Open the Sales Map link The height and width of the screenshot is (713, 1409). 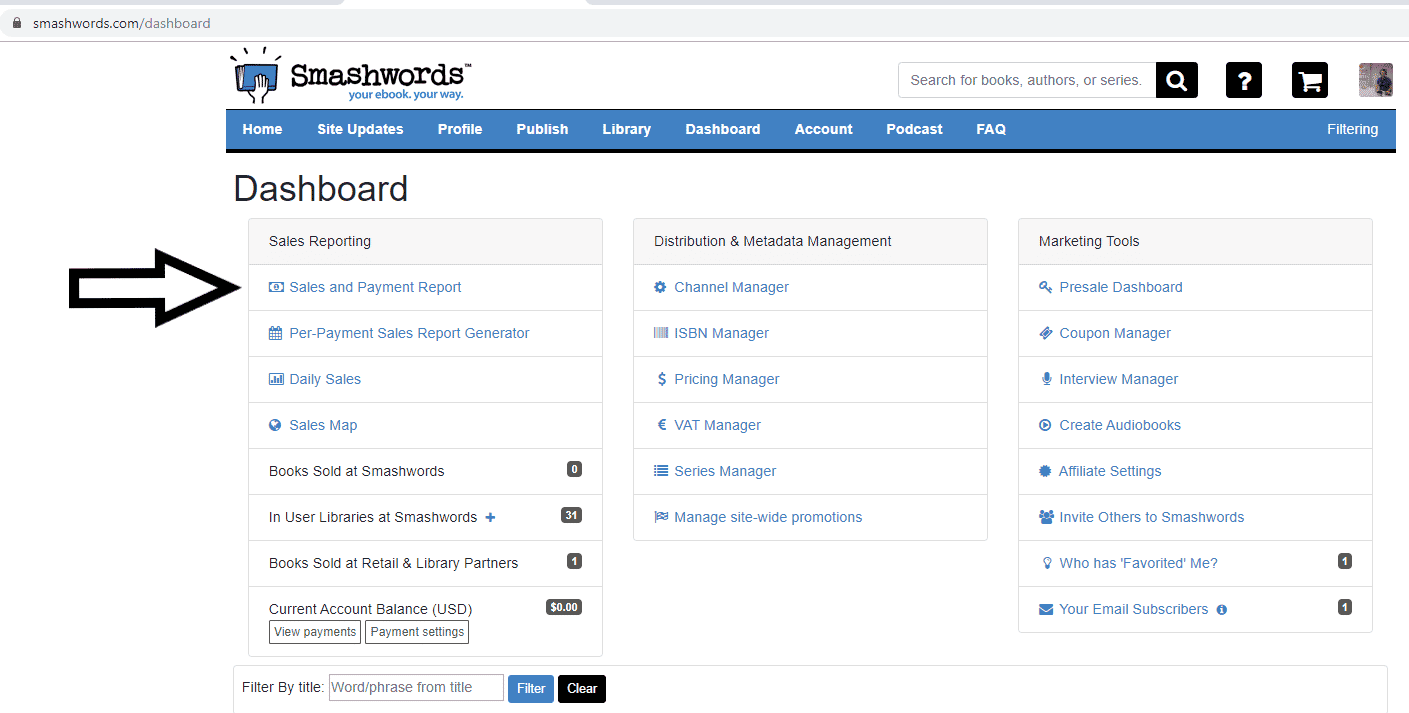tap(323, 425)
